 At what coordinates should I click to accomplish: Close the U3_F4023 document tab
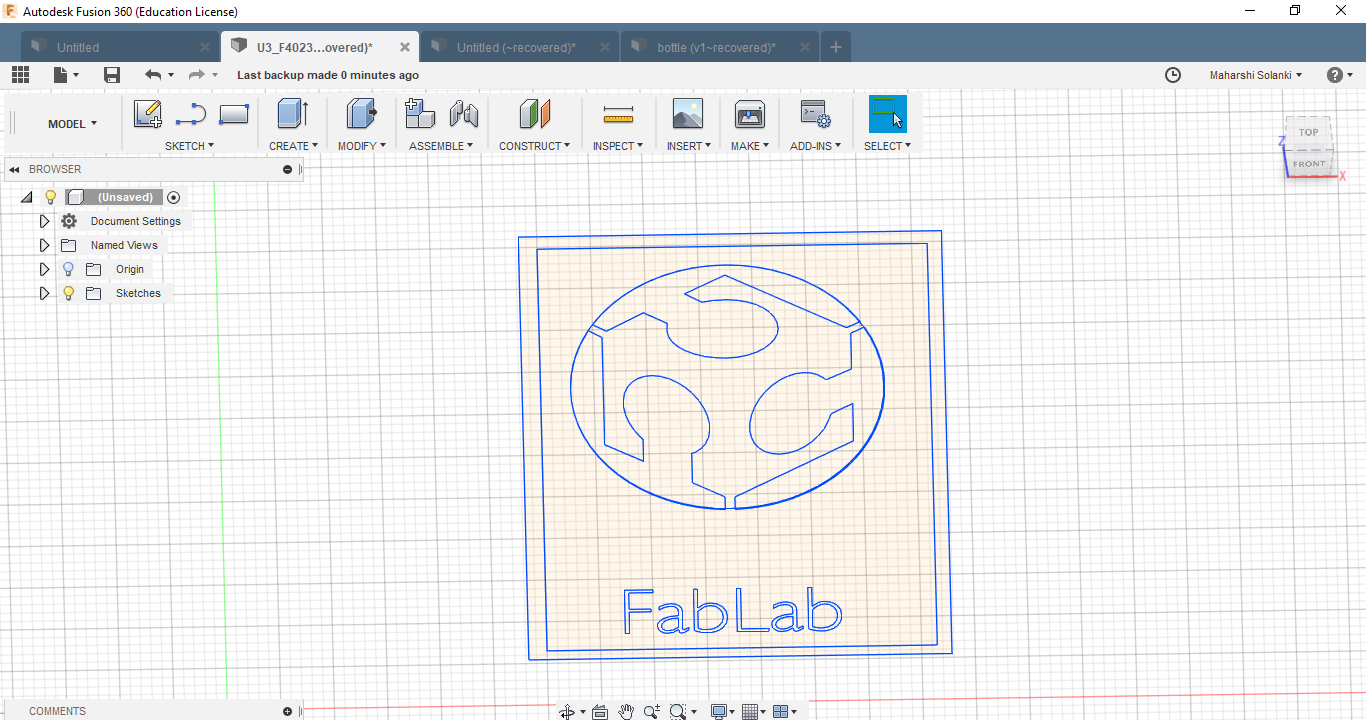[405, 47]
